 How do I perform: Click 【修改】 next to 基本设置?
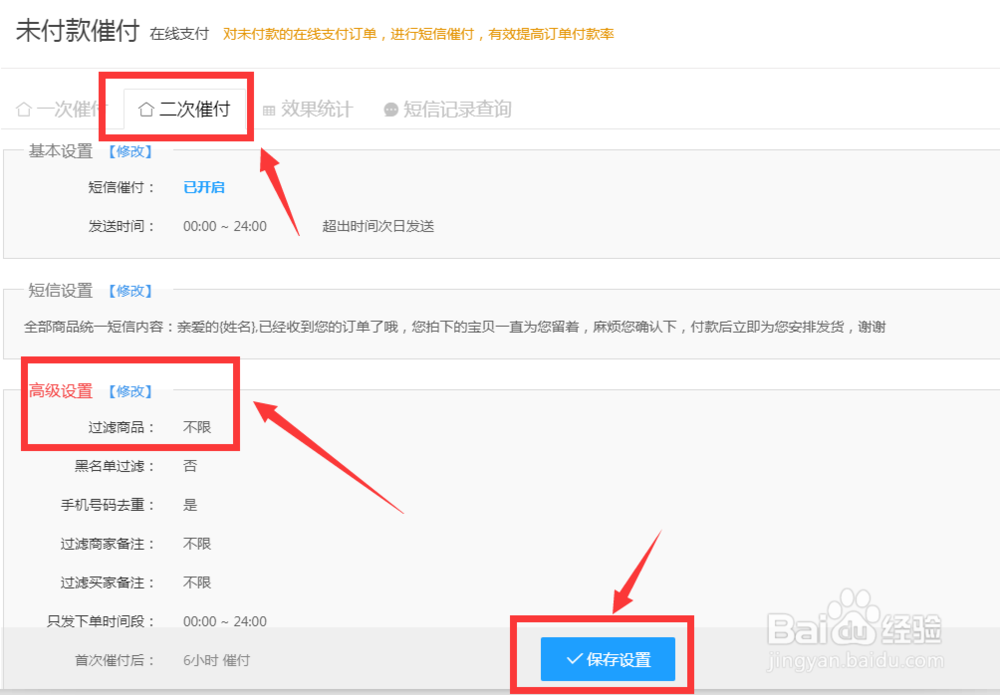[x=130, y=151]
